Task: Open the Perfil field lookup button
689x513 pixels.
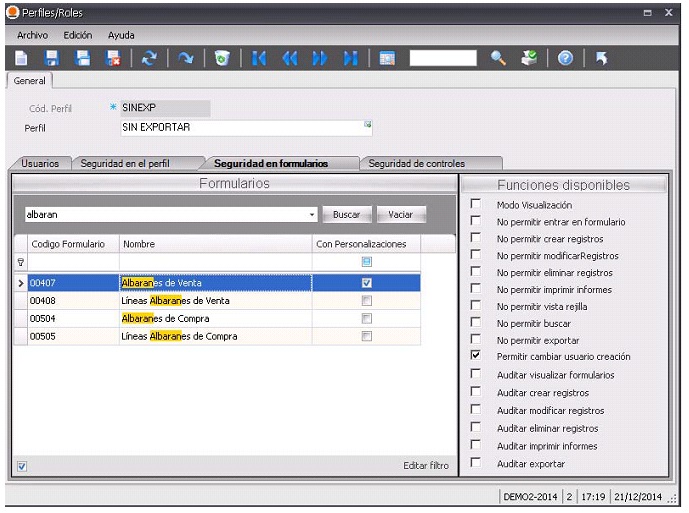Action: pos(367,126)
